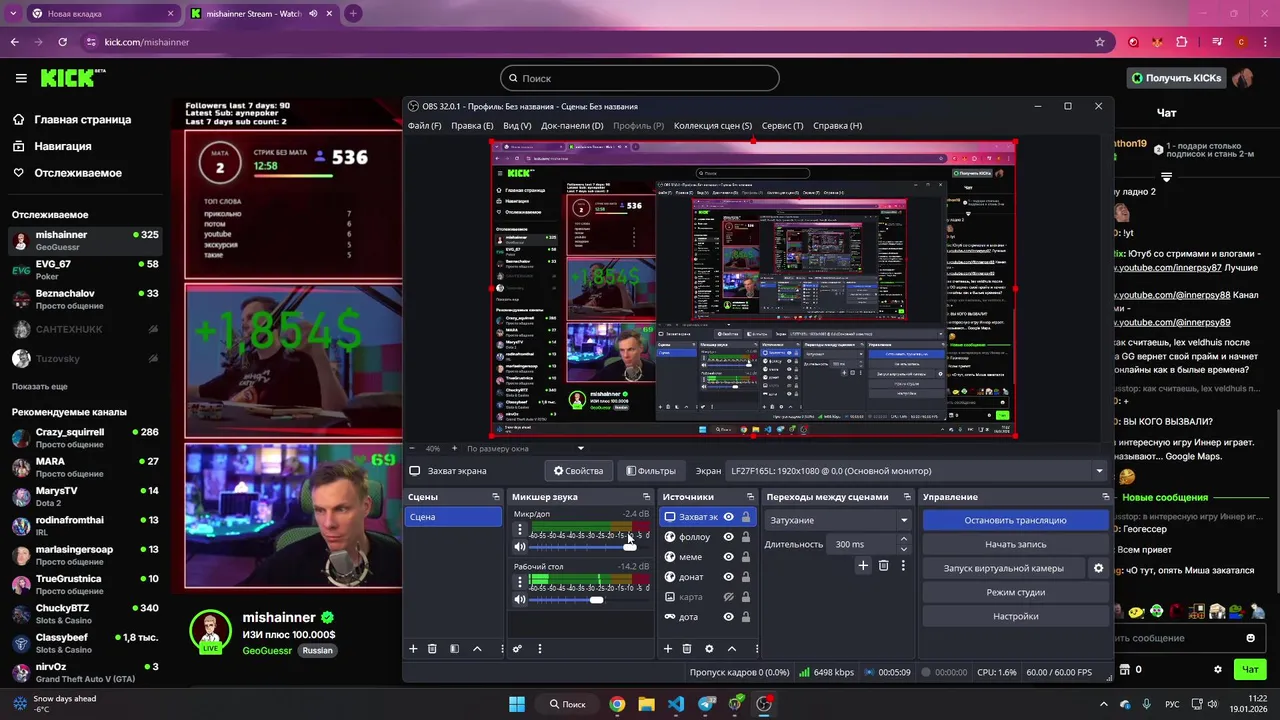The image size is (1280, 720).
Task: Open Файл menu in OBS
Action: 424,126
